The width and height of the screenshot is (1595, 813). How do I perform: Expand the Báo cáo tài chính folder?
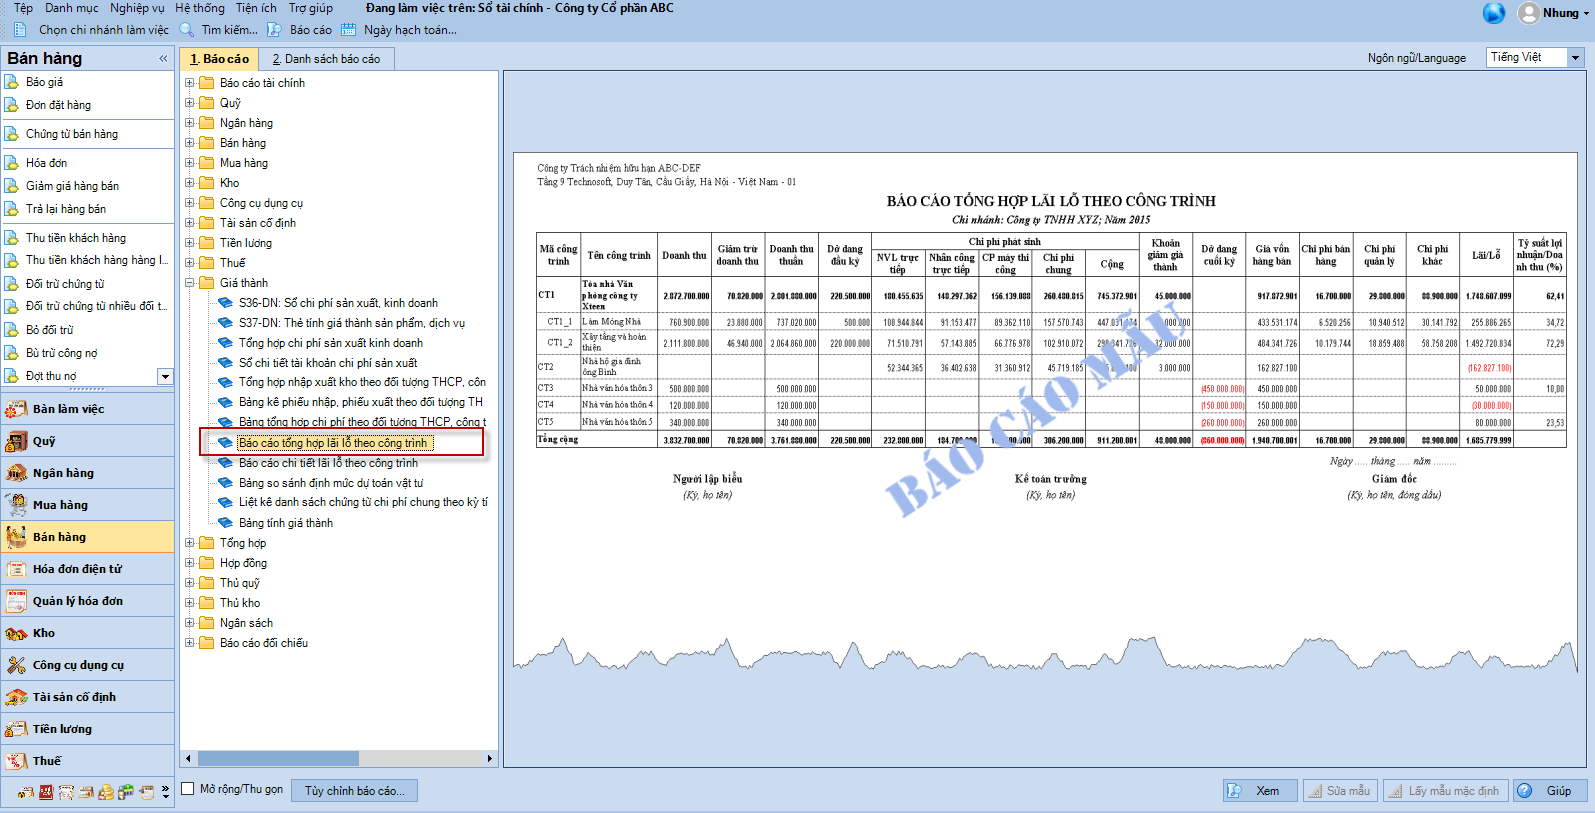189,83
